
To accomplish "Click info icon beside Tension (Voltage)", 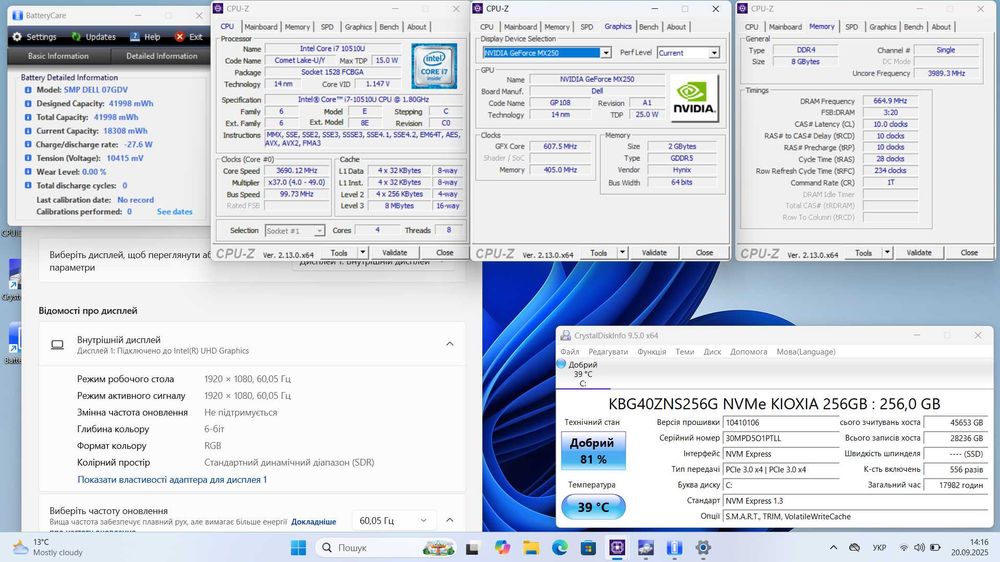I will coord(28,158).
